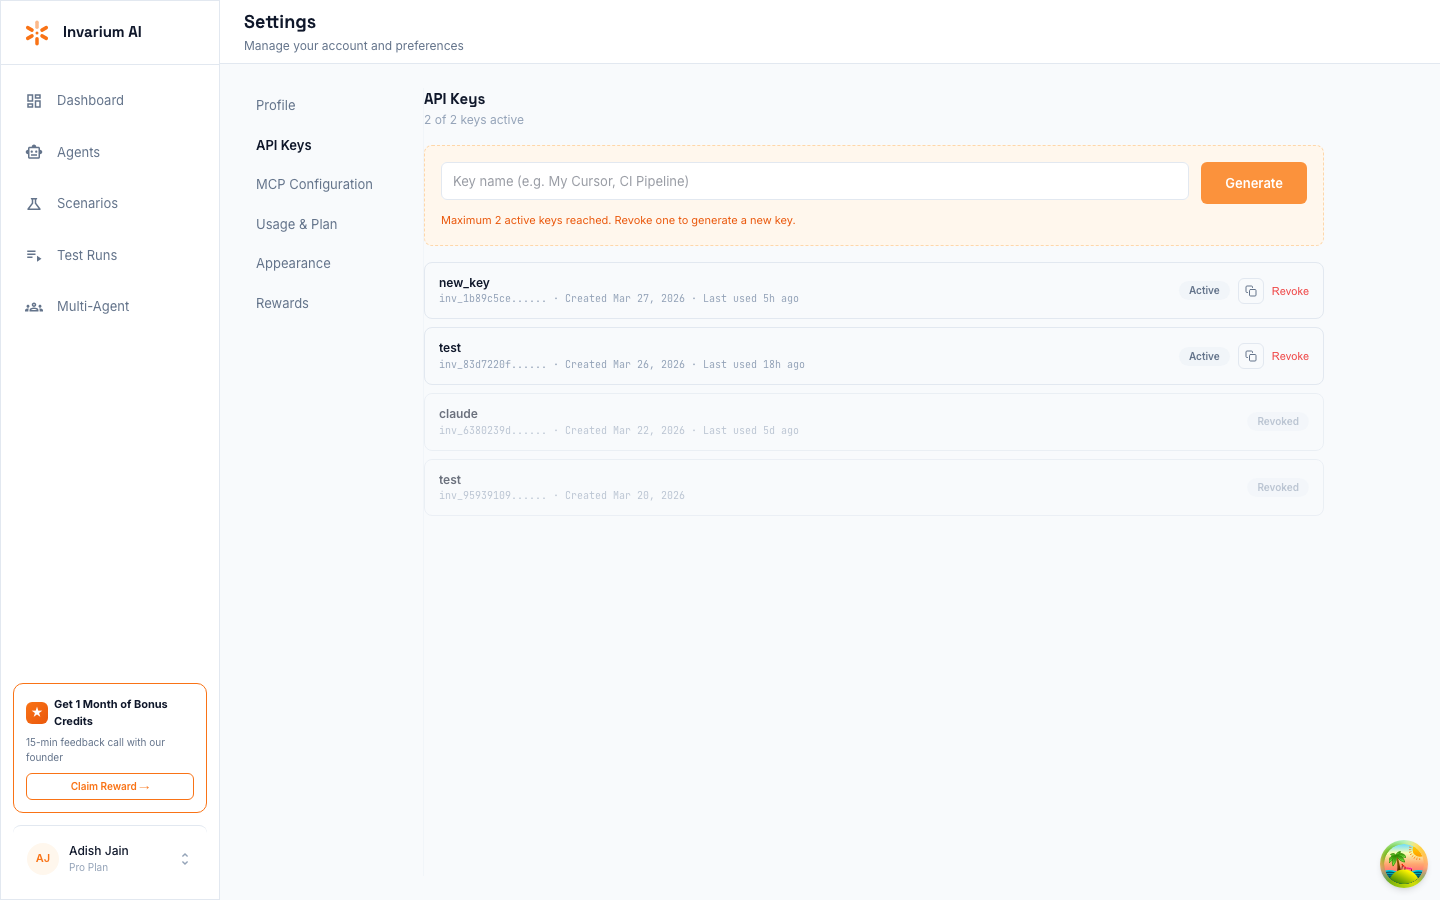Open the Rewards settings page
1440x900 pixels.
point(282,303)
